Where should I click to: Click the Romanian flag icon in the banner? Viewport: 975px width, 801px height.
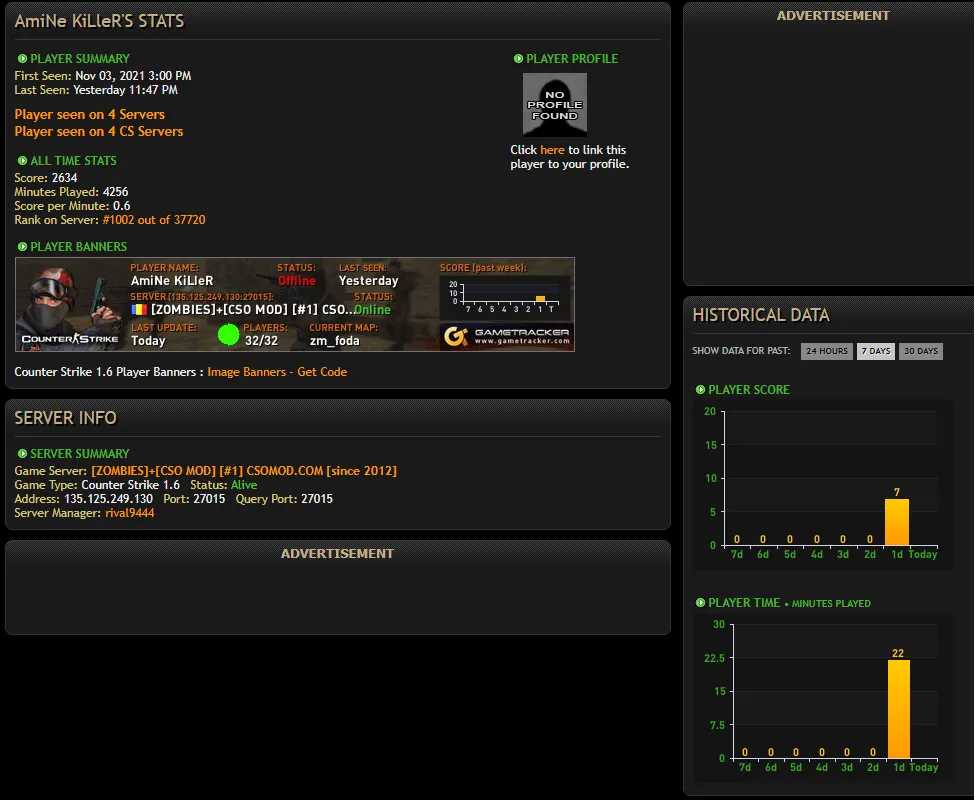[x=139, y=310]
